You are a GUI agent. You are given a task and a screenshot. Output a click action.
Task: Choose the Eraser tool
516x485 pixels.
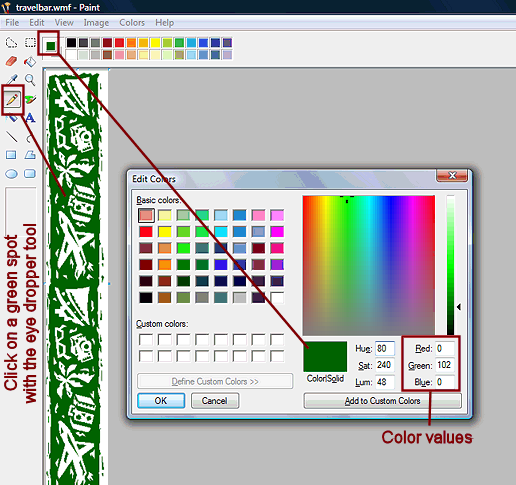11,61
